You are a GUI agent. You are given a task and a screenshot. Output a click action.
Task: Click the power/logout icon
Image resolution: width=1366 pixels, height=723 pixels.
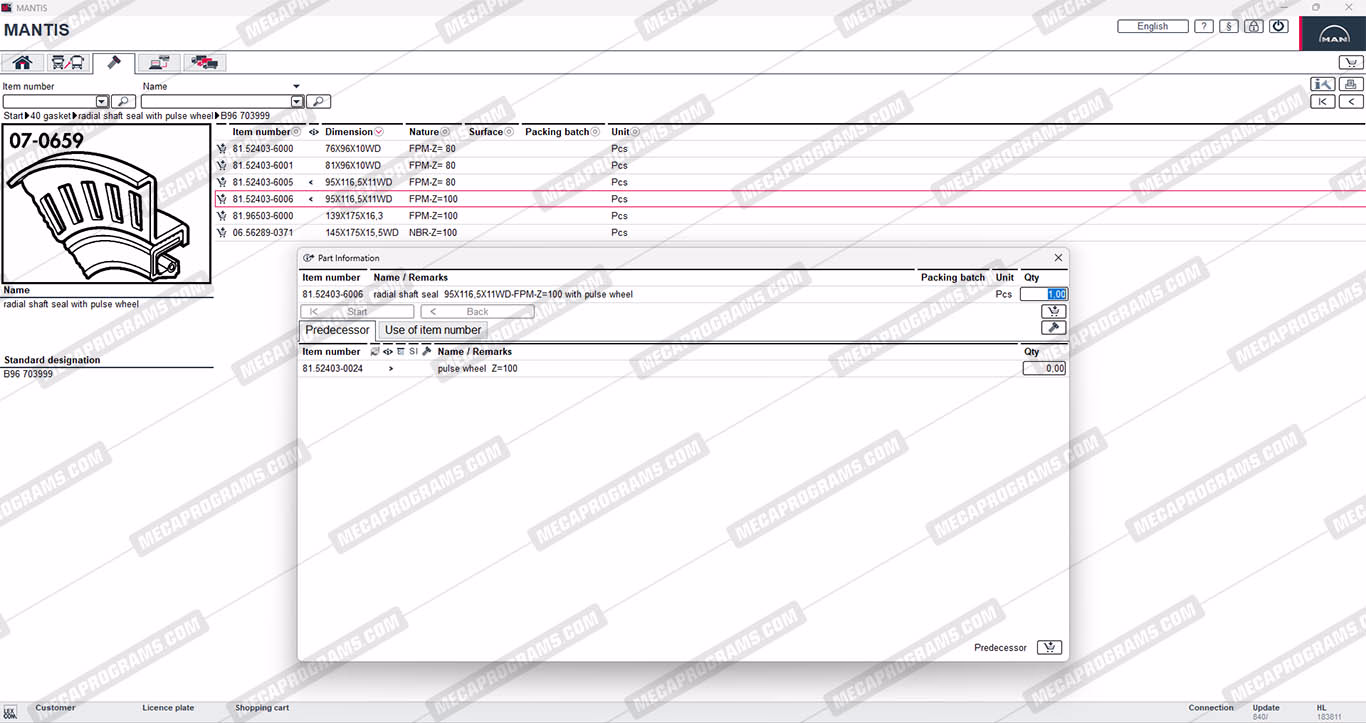click(1279, 27)
